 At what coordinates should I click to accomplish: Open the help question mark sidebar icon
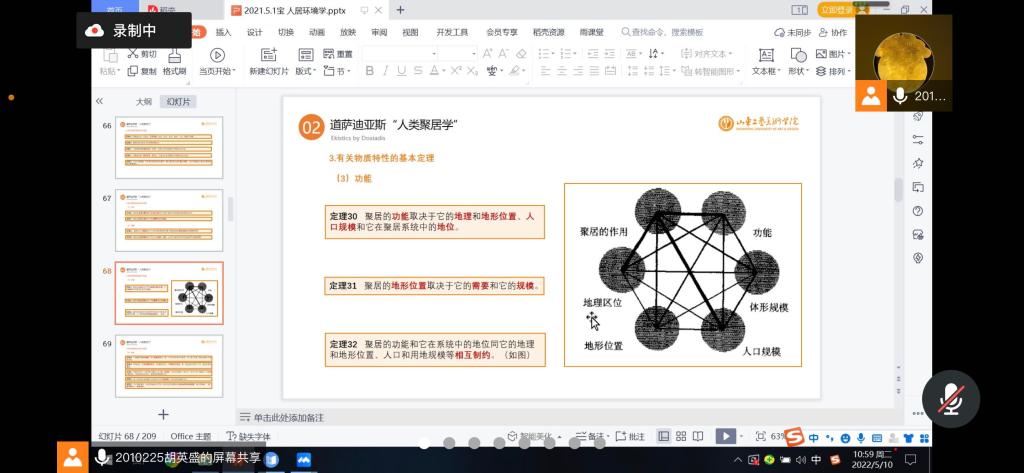point(917,211)
